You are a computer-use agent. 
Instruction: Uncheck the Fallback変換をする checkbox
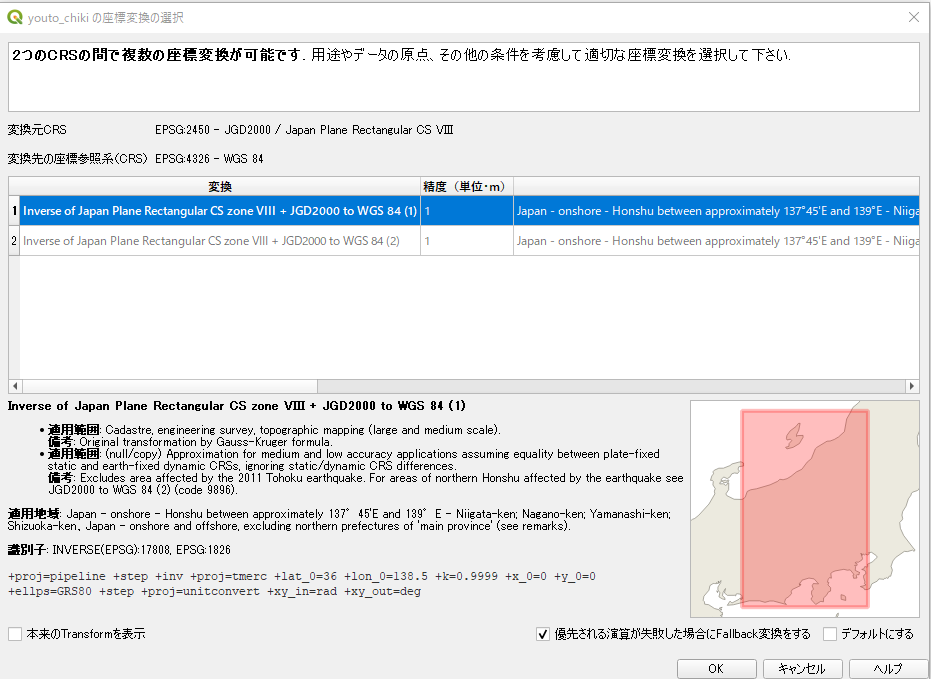[x=543, y=634]
